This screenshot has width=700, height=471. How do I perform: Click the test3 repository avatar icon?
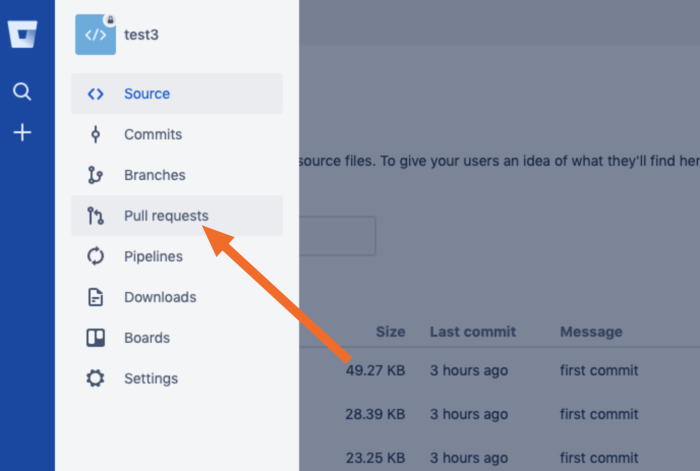point(96,35)
